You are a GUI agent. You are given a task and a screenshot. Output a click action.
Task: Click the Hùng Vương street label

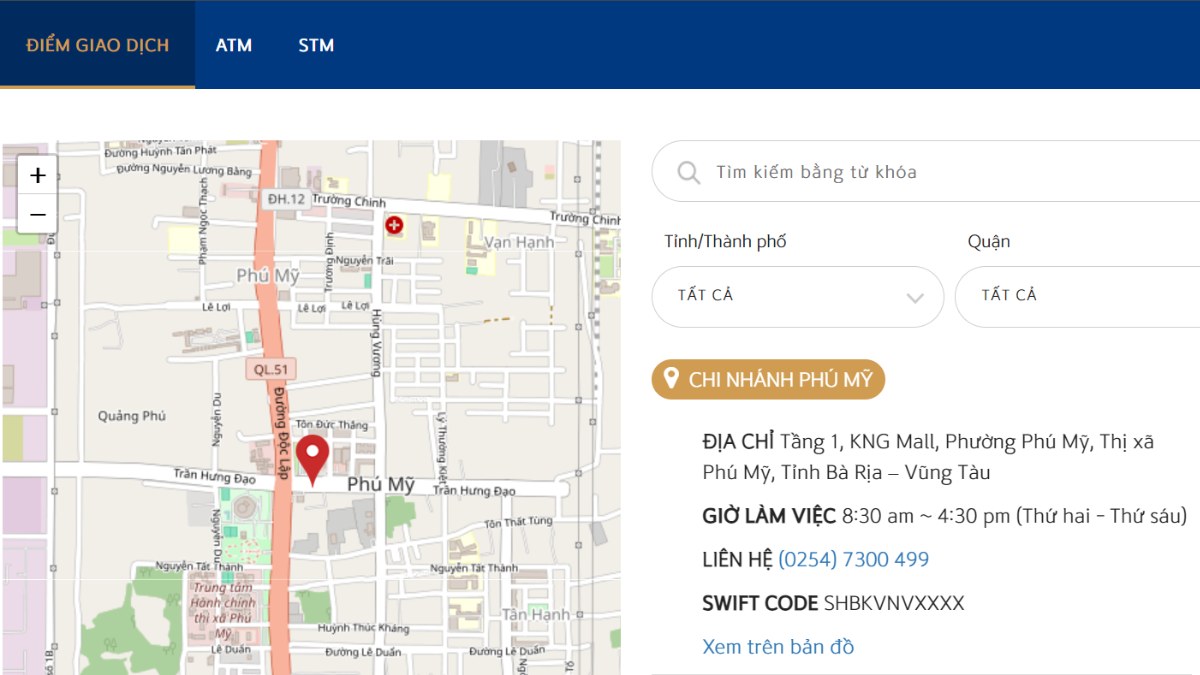pyautogui.click(x=376, y=343)
